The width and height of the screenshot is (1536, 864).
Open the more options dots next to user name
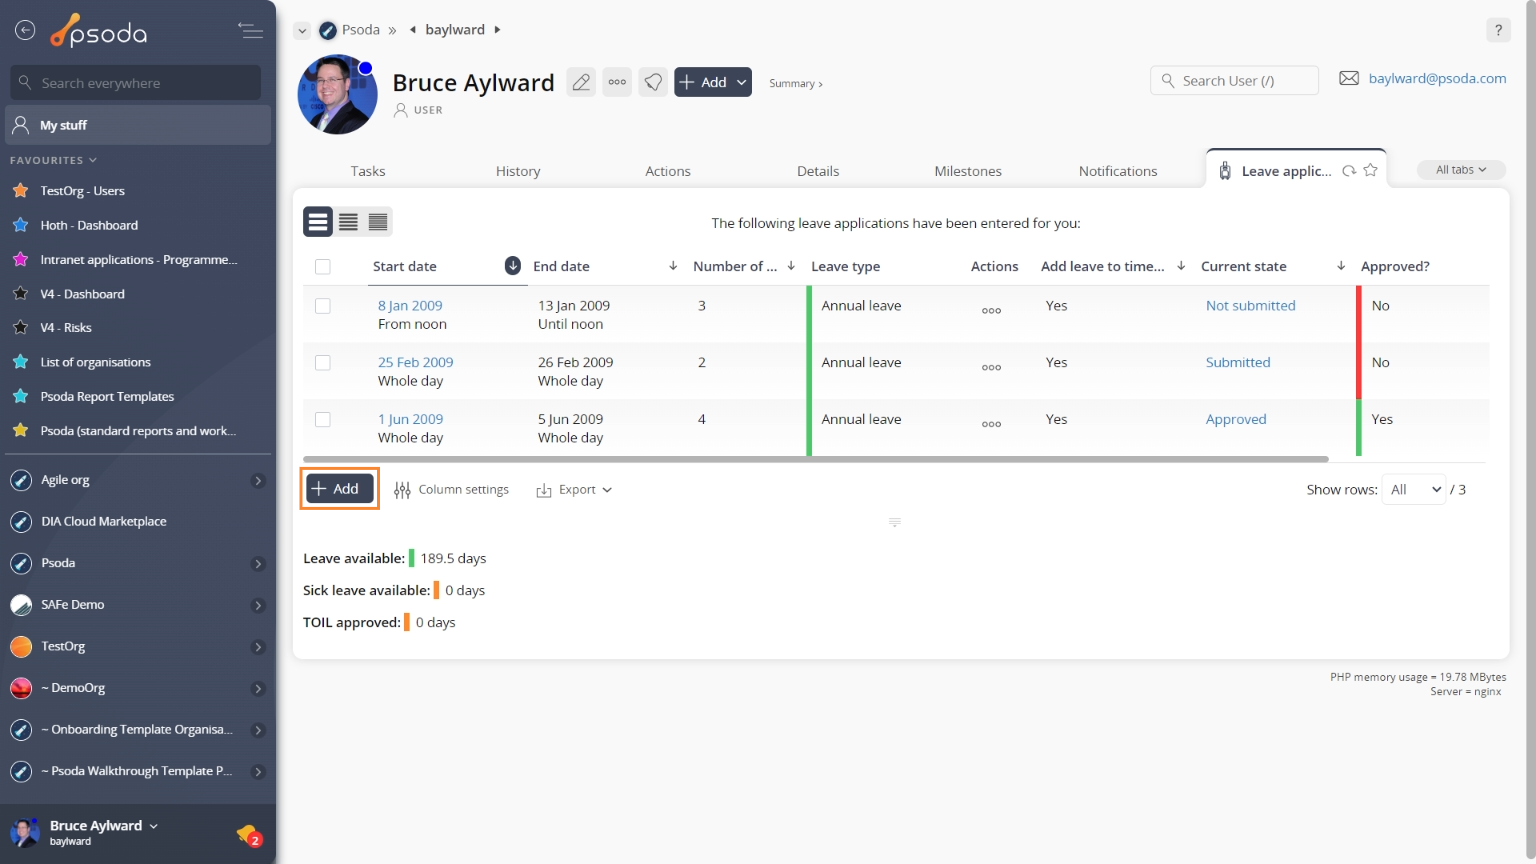(617, 82)
